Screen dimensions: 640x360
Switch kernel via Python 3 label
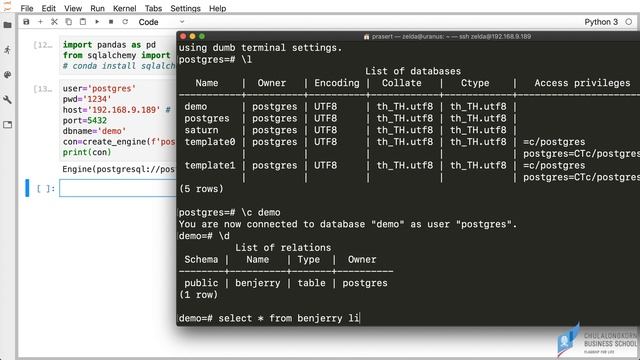pyautogui.click(x=601, y=22)
